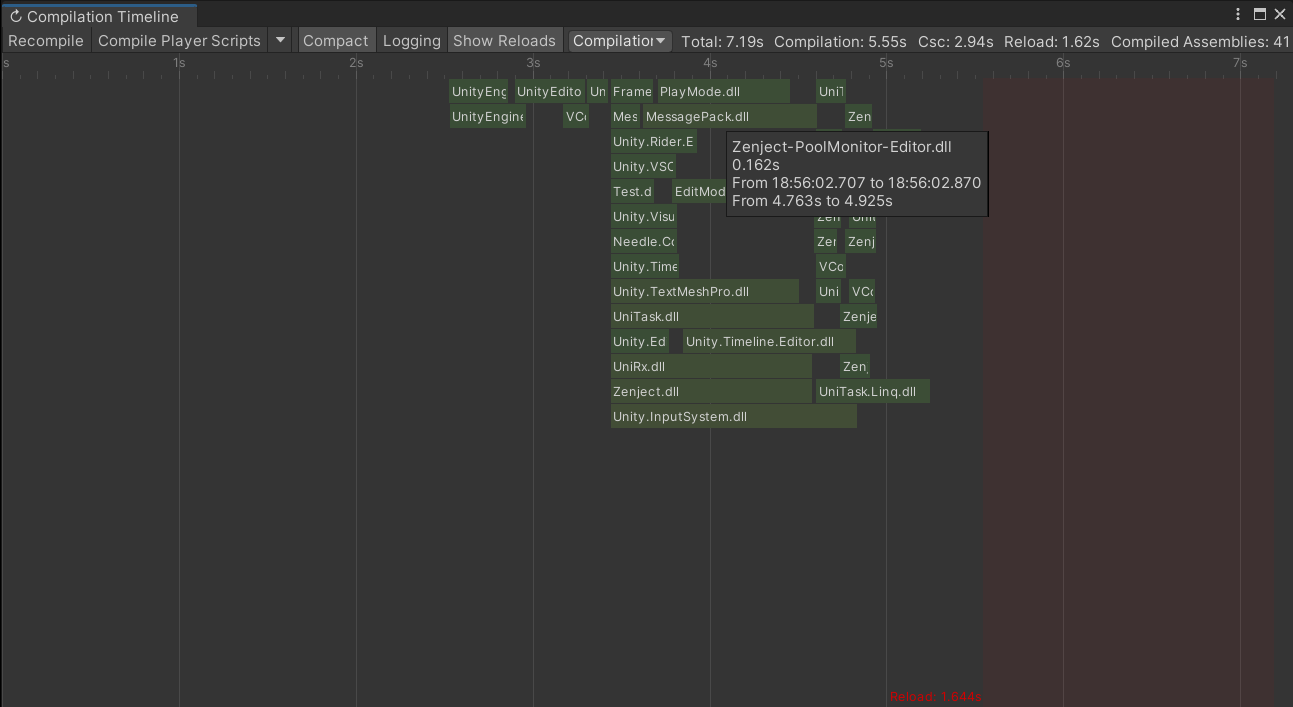Toggle Show Reloads in timeline
Viewport: 1293px width, 707px height.
(504, 41)
